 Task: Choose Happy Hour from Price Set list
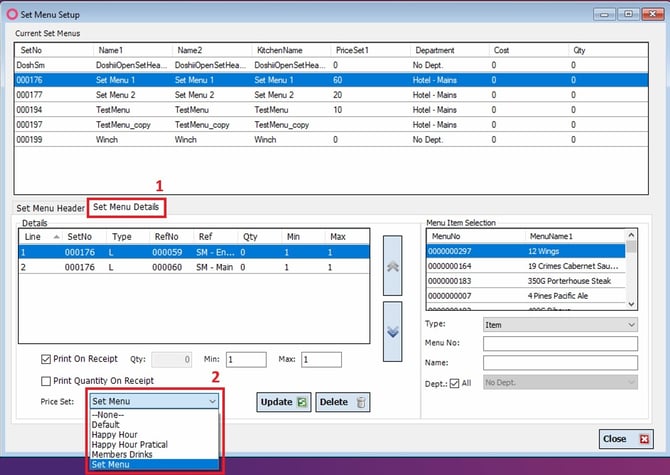[115, 434]
